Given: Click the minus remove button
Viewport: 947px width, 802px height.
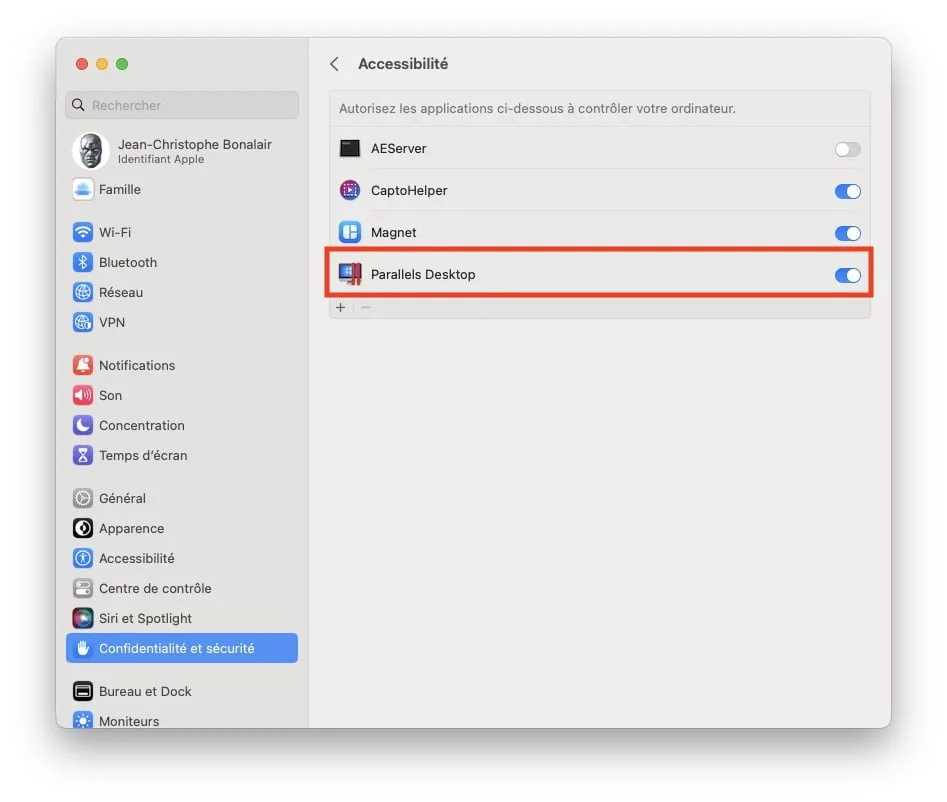Looking at the screenshot, I should (x=365, y=307).
